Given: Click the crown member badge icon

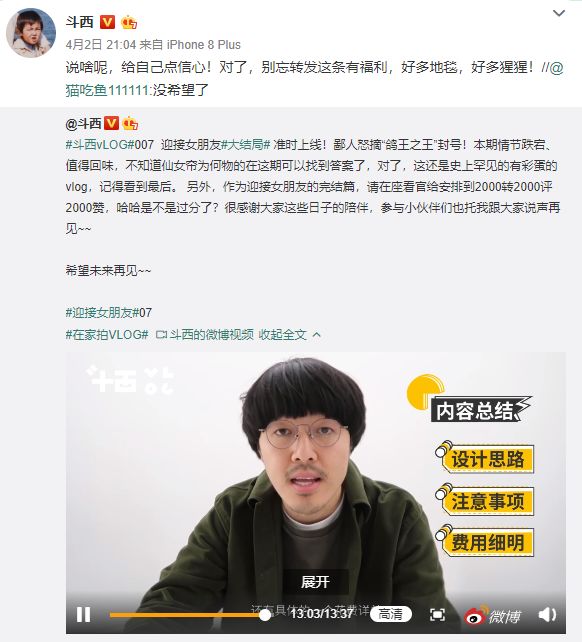Looking at the screenshot, I should tap(129, 22).
